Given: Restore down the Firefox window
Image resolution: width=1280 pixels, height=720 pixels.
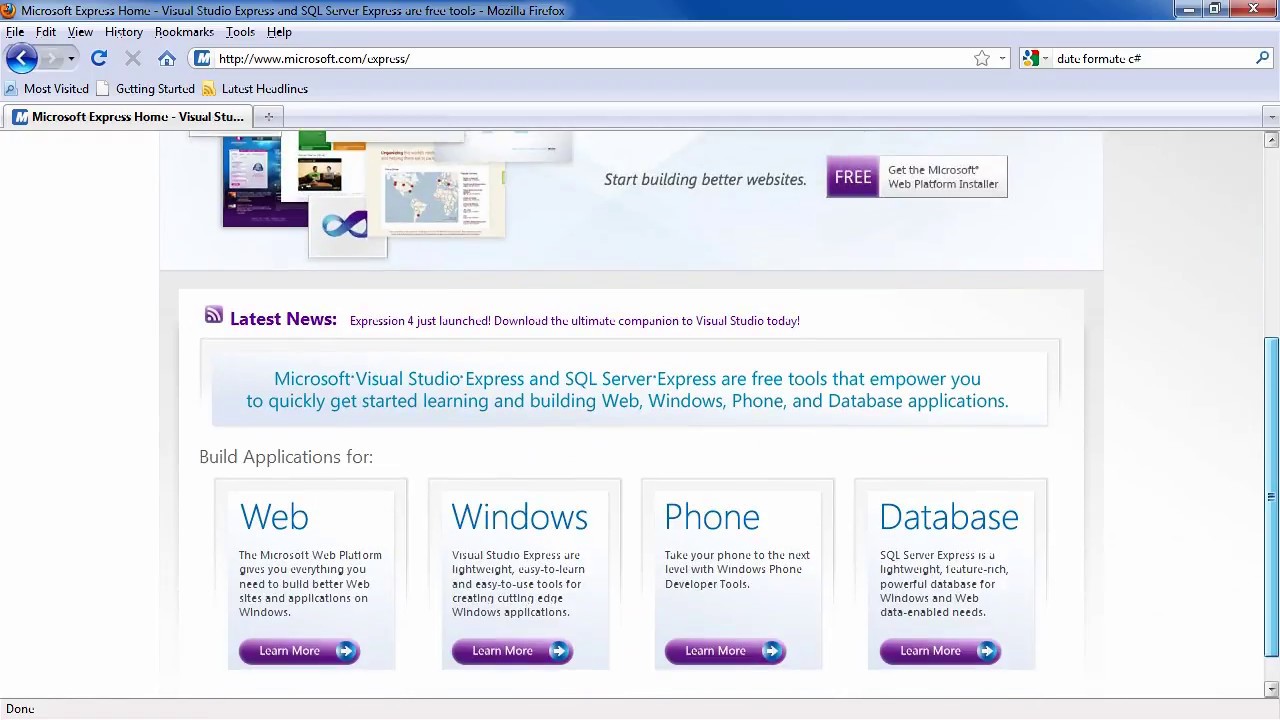Looking at the screenshot, I should click(x=1215, y=10).
